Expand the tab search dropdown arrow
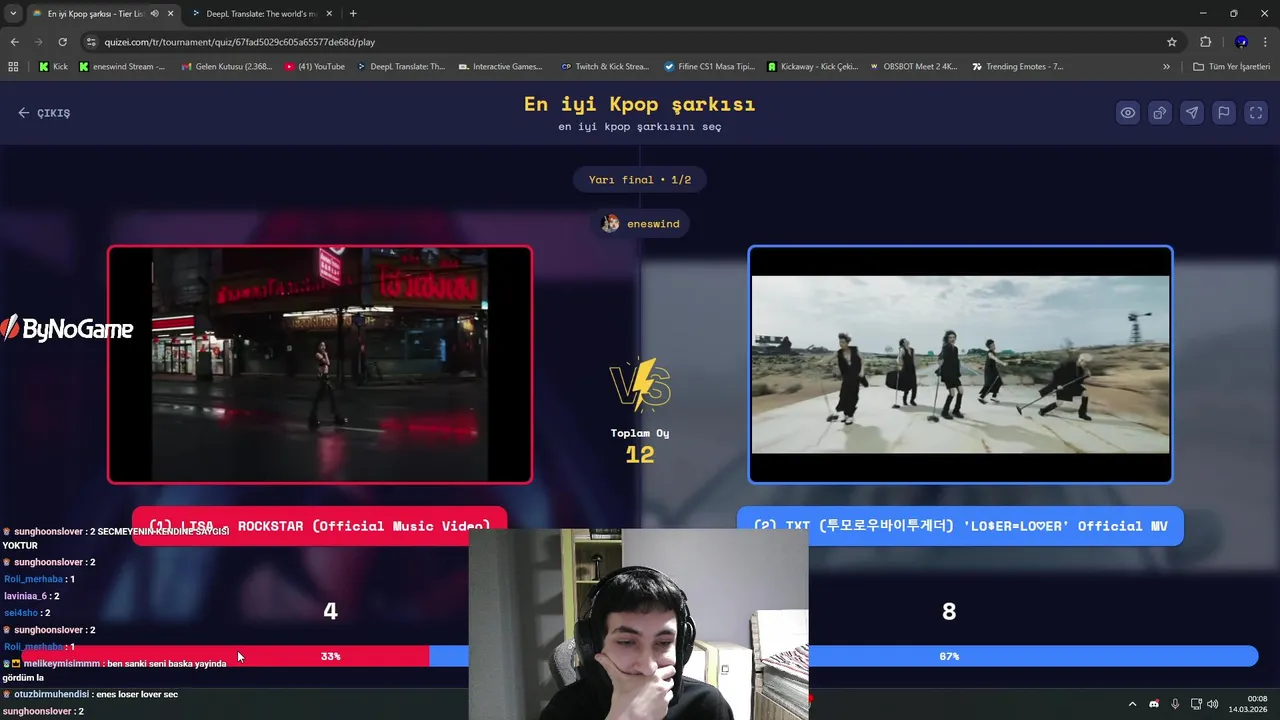This screenshot has height=720, width=1280. click(x=12, y=13)
